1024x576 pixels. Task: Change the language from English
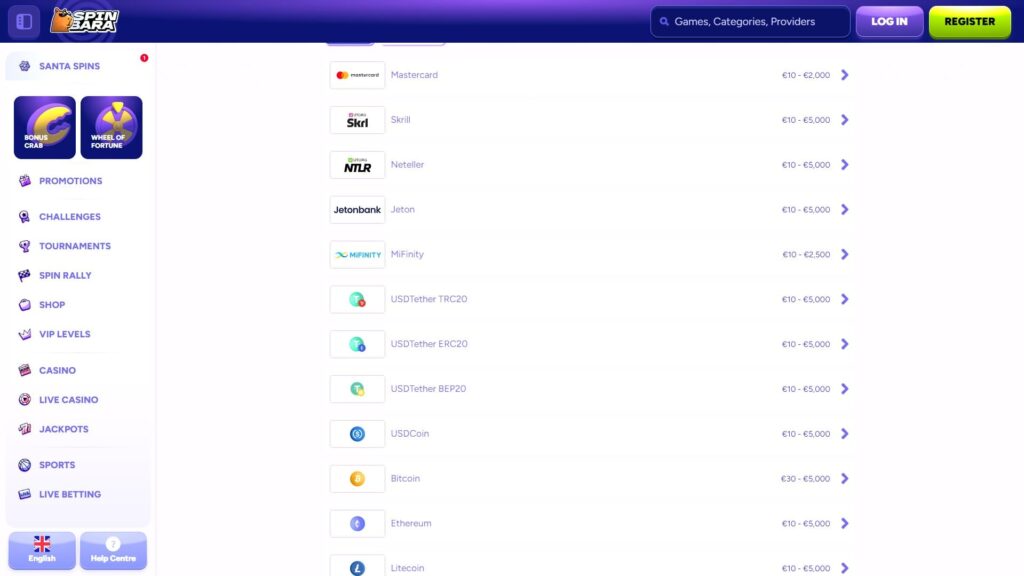pos(41,550)
